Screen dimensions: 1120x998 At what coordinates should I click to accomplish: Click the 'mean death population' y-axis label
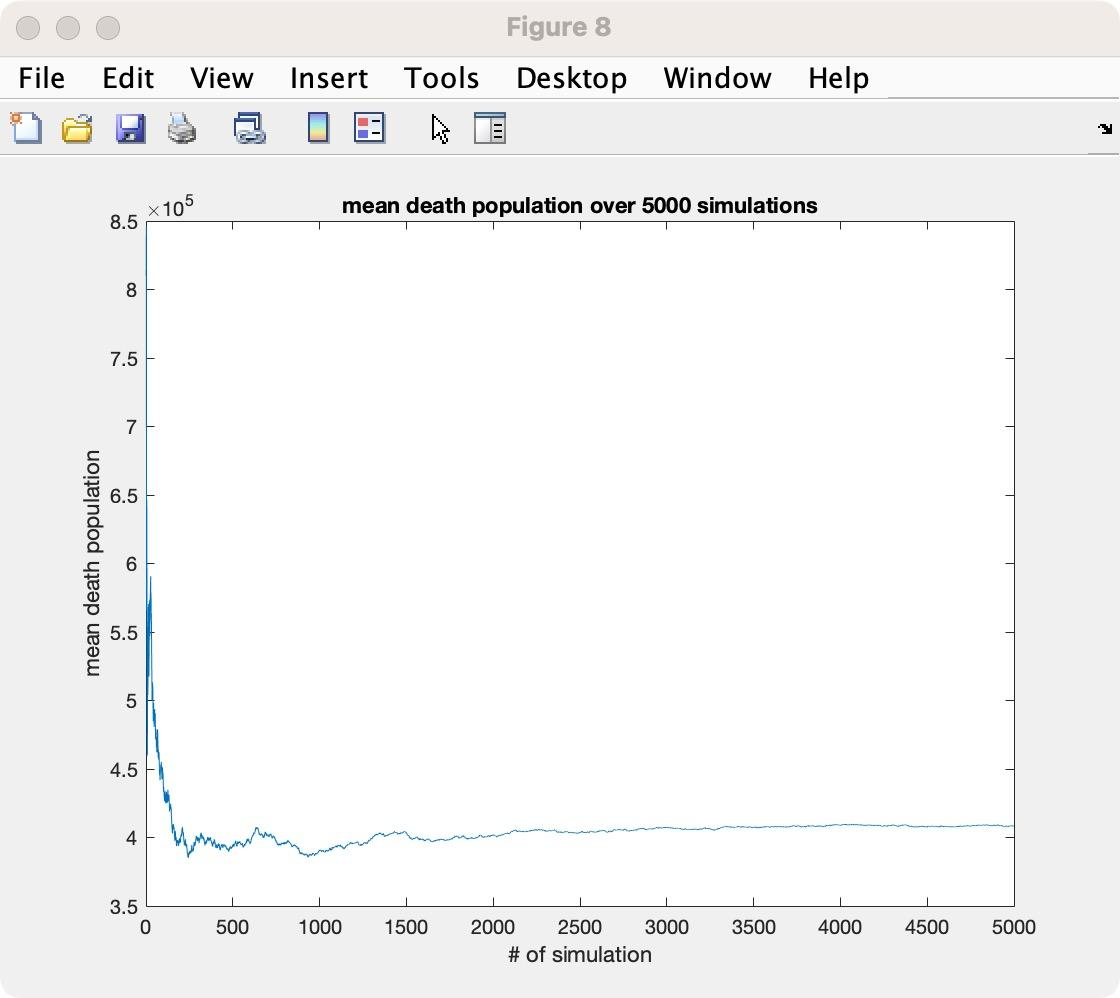coord(93,563)
